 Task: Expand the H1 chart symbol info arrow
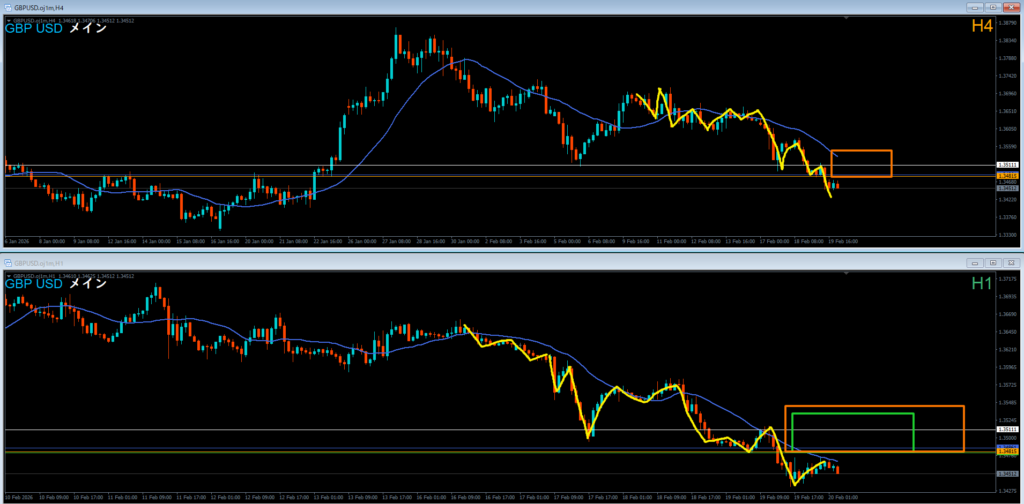pos(8,275)
